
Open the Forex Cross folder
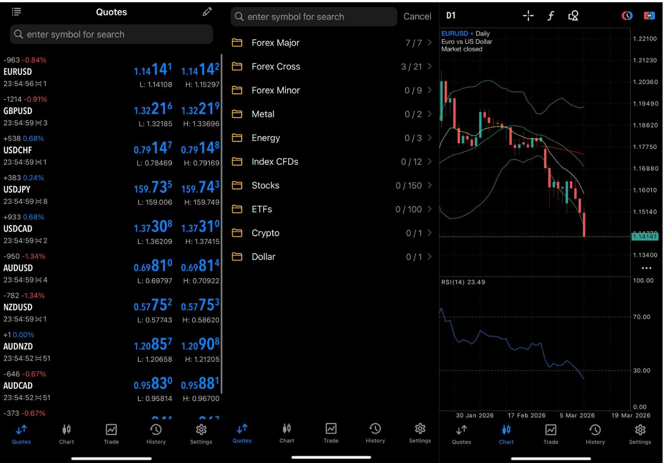(332, 66)
